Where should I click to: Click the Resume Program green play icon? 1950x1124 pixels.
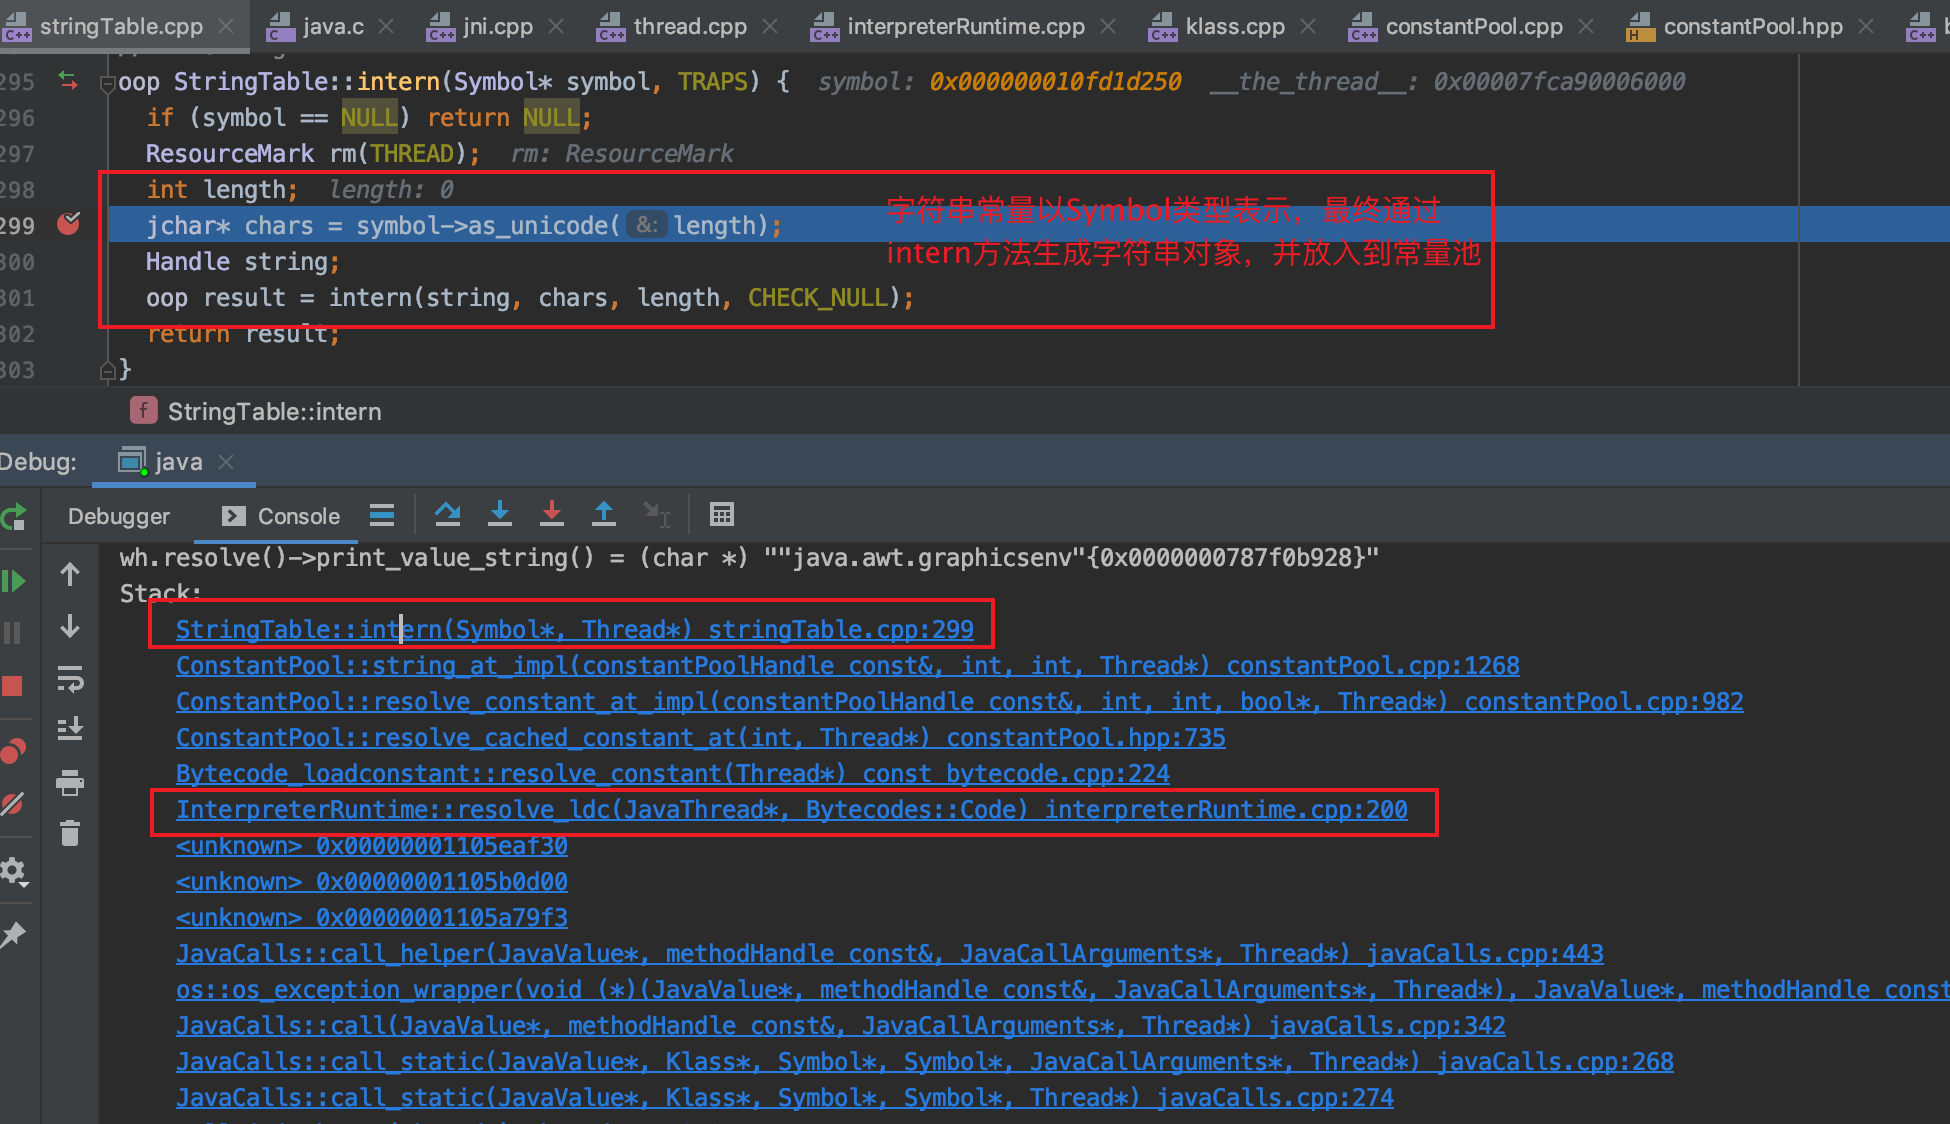14,581
